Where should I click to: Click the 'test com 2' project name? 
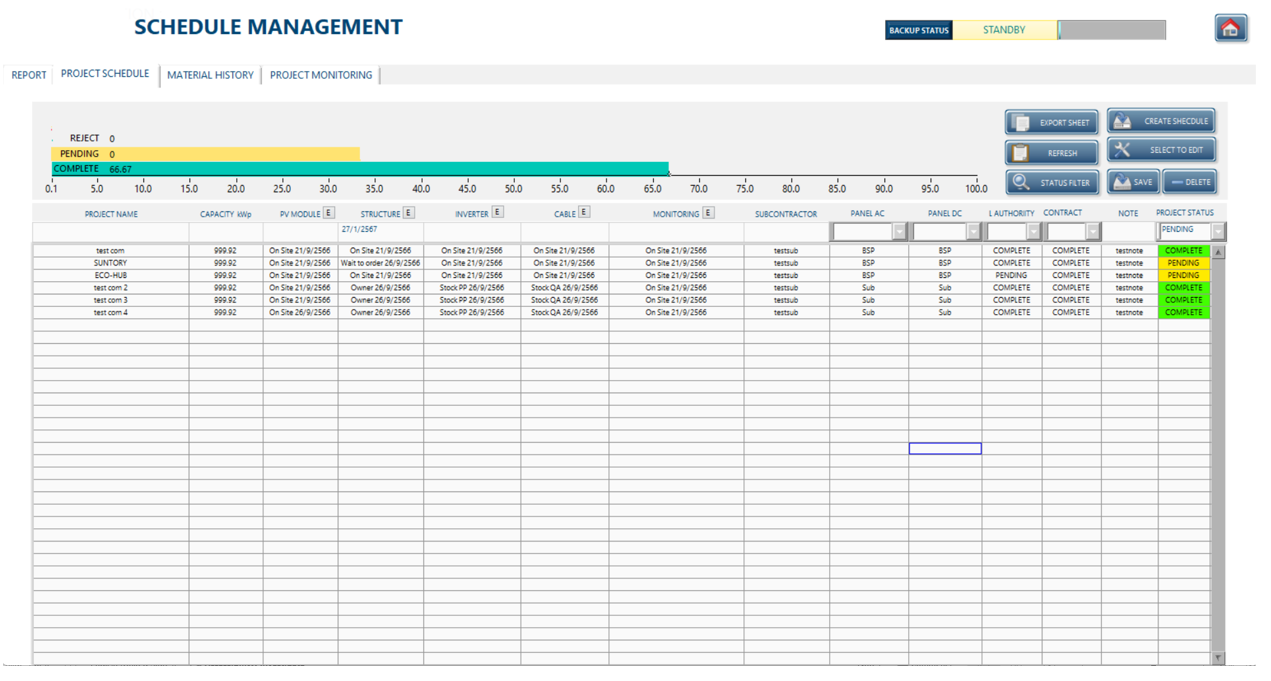tap(111, 288)
